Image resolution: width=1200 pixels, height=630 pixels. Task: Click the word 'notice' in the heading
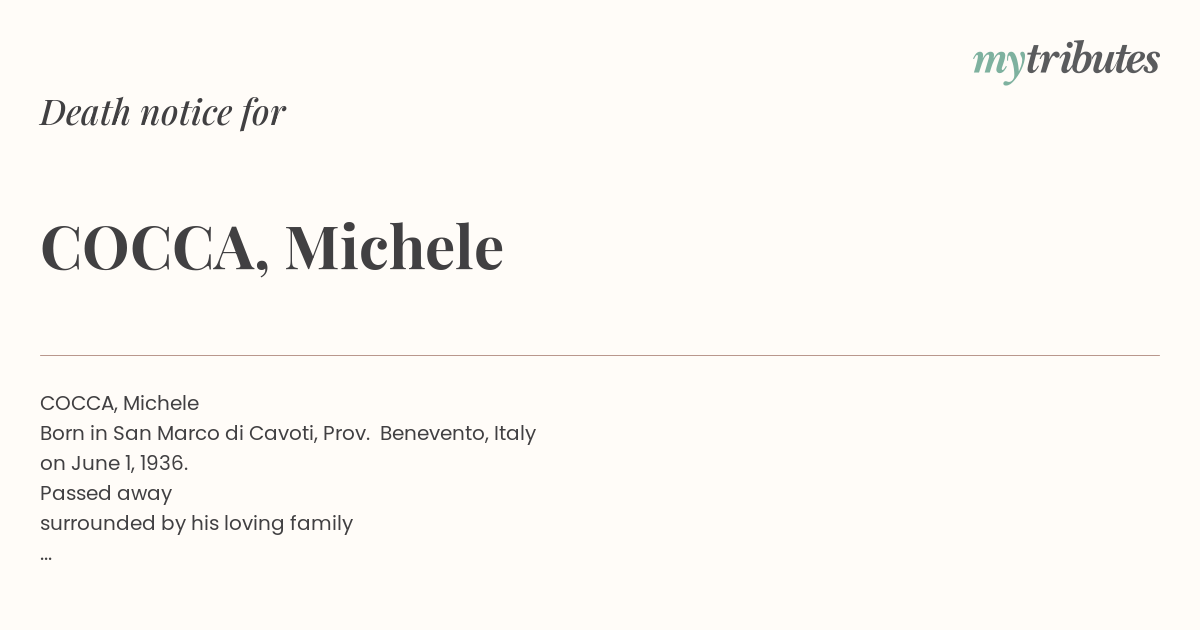coord(186,113)
